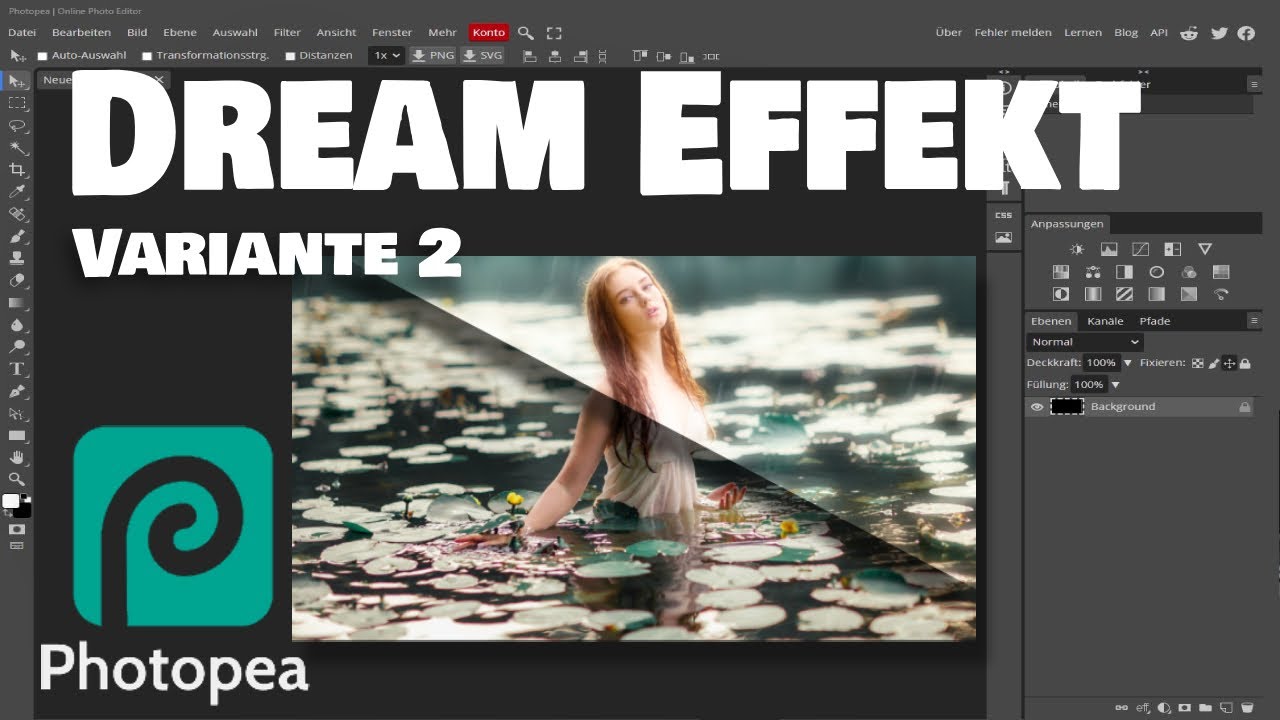Open the CSS side panel
1280x720 pixels.
pos(1003,215)
